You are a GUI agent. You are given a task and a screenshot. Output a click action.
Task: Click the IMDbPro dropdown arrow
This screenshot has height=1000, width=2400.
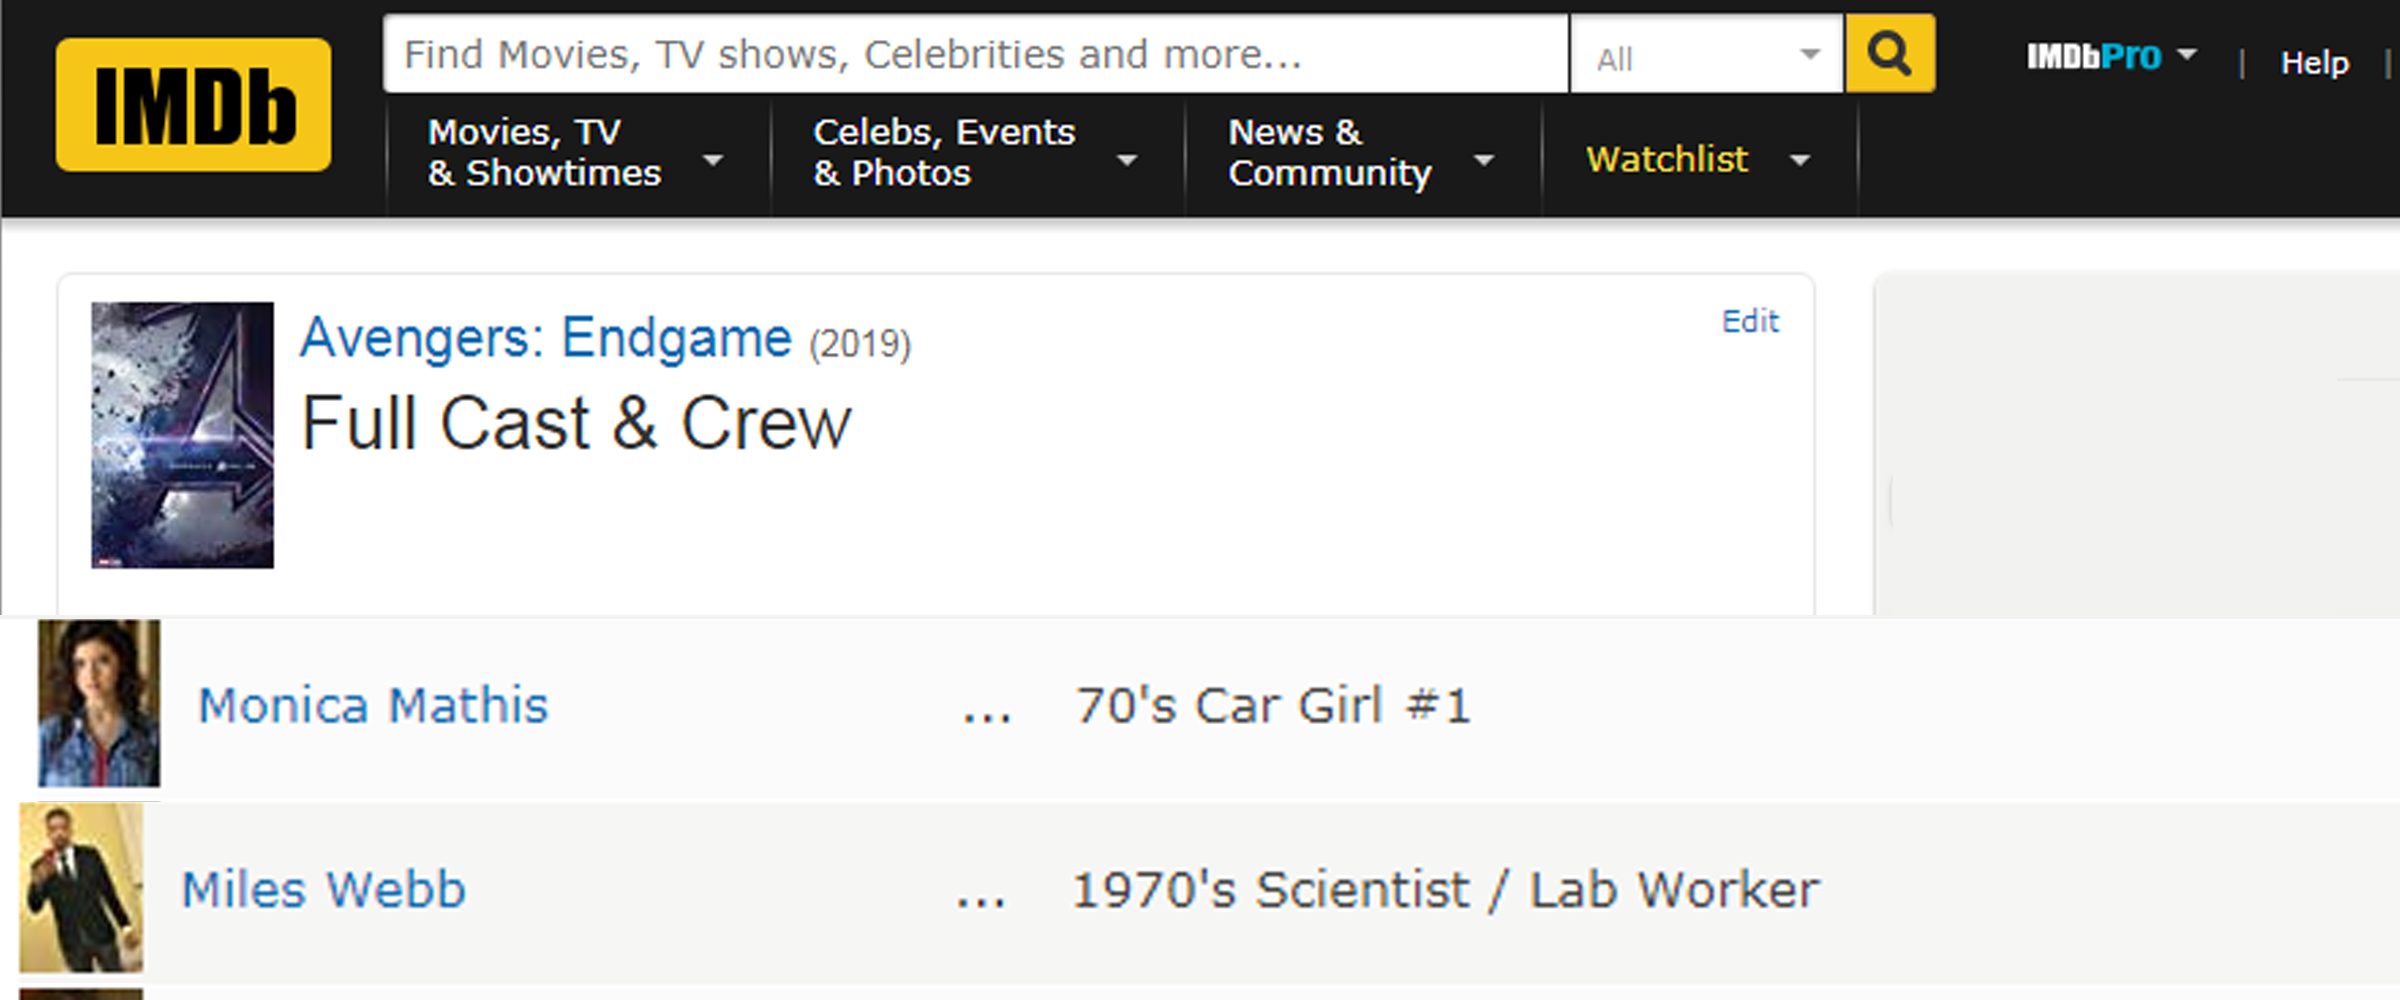click(x=2187, y=55)
